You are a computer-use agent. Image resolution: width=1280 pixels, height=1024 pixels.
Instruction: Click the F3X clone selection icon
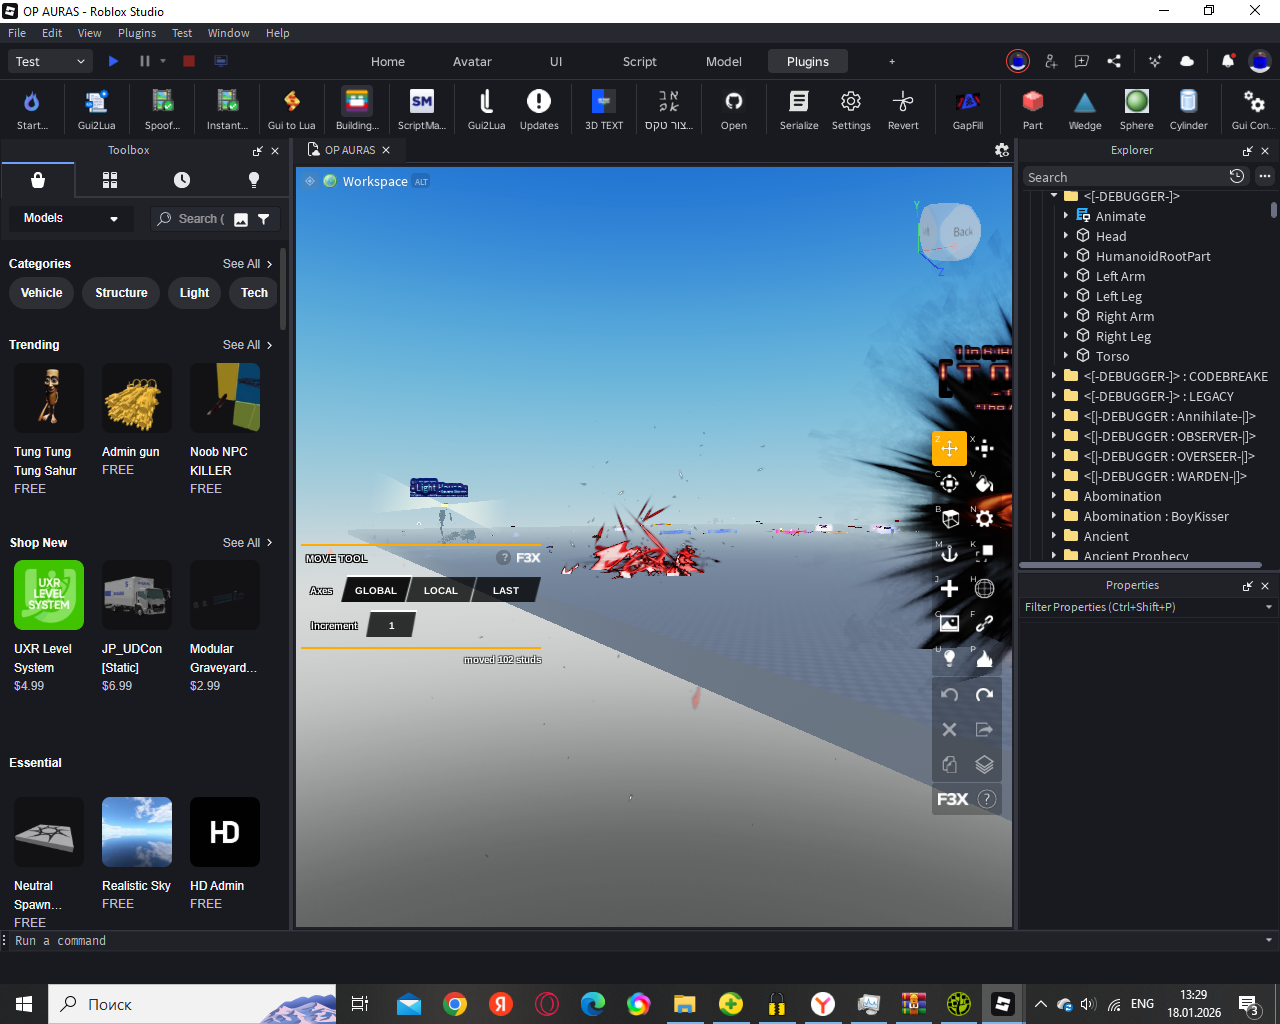tap(949, 764)
